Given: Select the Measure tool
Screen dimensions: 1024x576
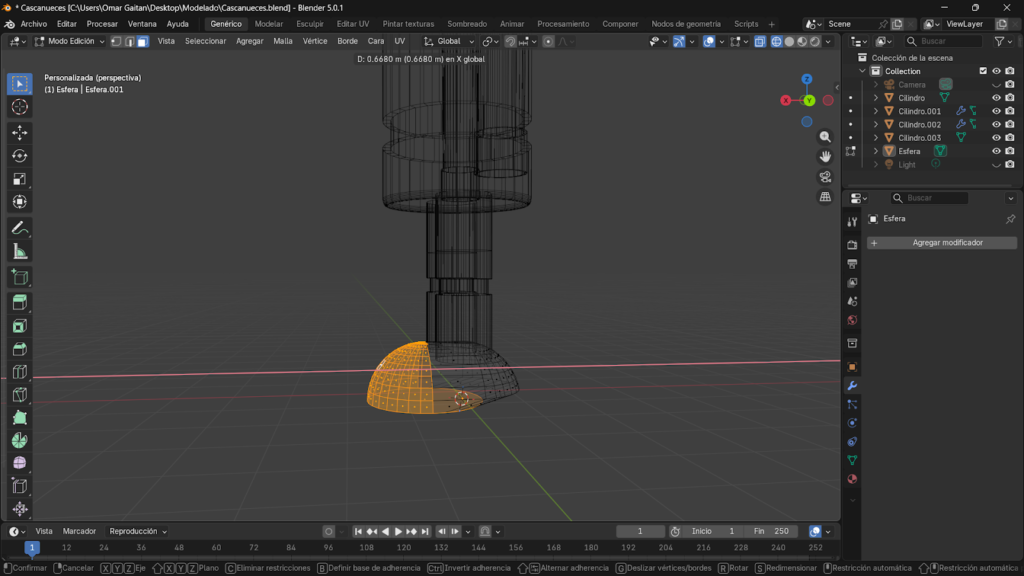Looking at the screenshot, I should pyautogui.click(x=20, y=251).
